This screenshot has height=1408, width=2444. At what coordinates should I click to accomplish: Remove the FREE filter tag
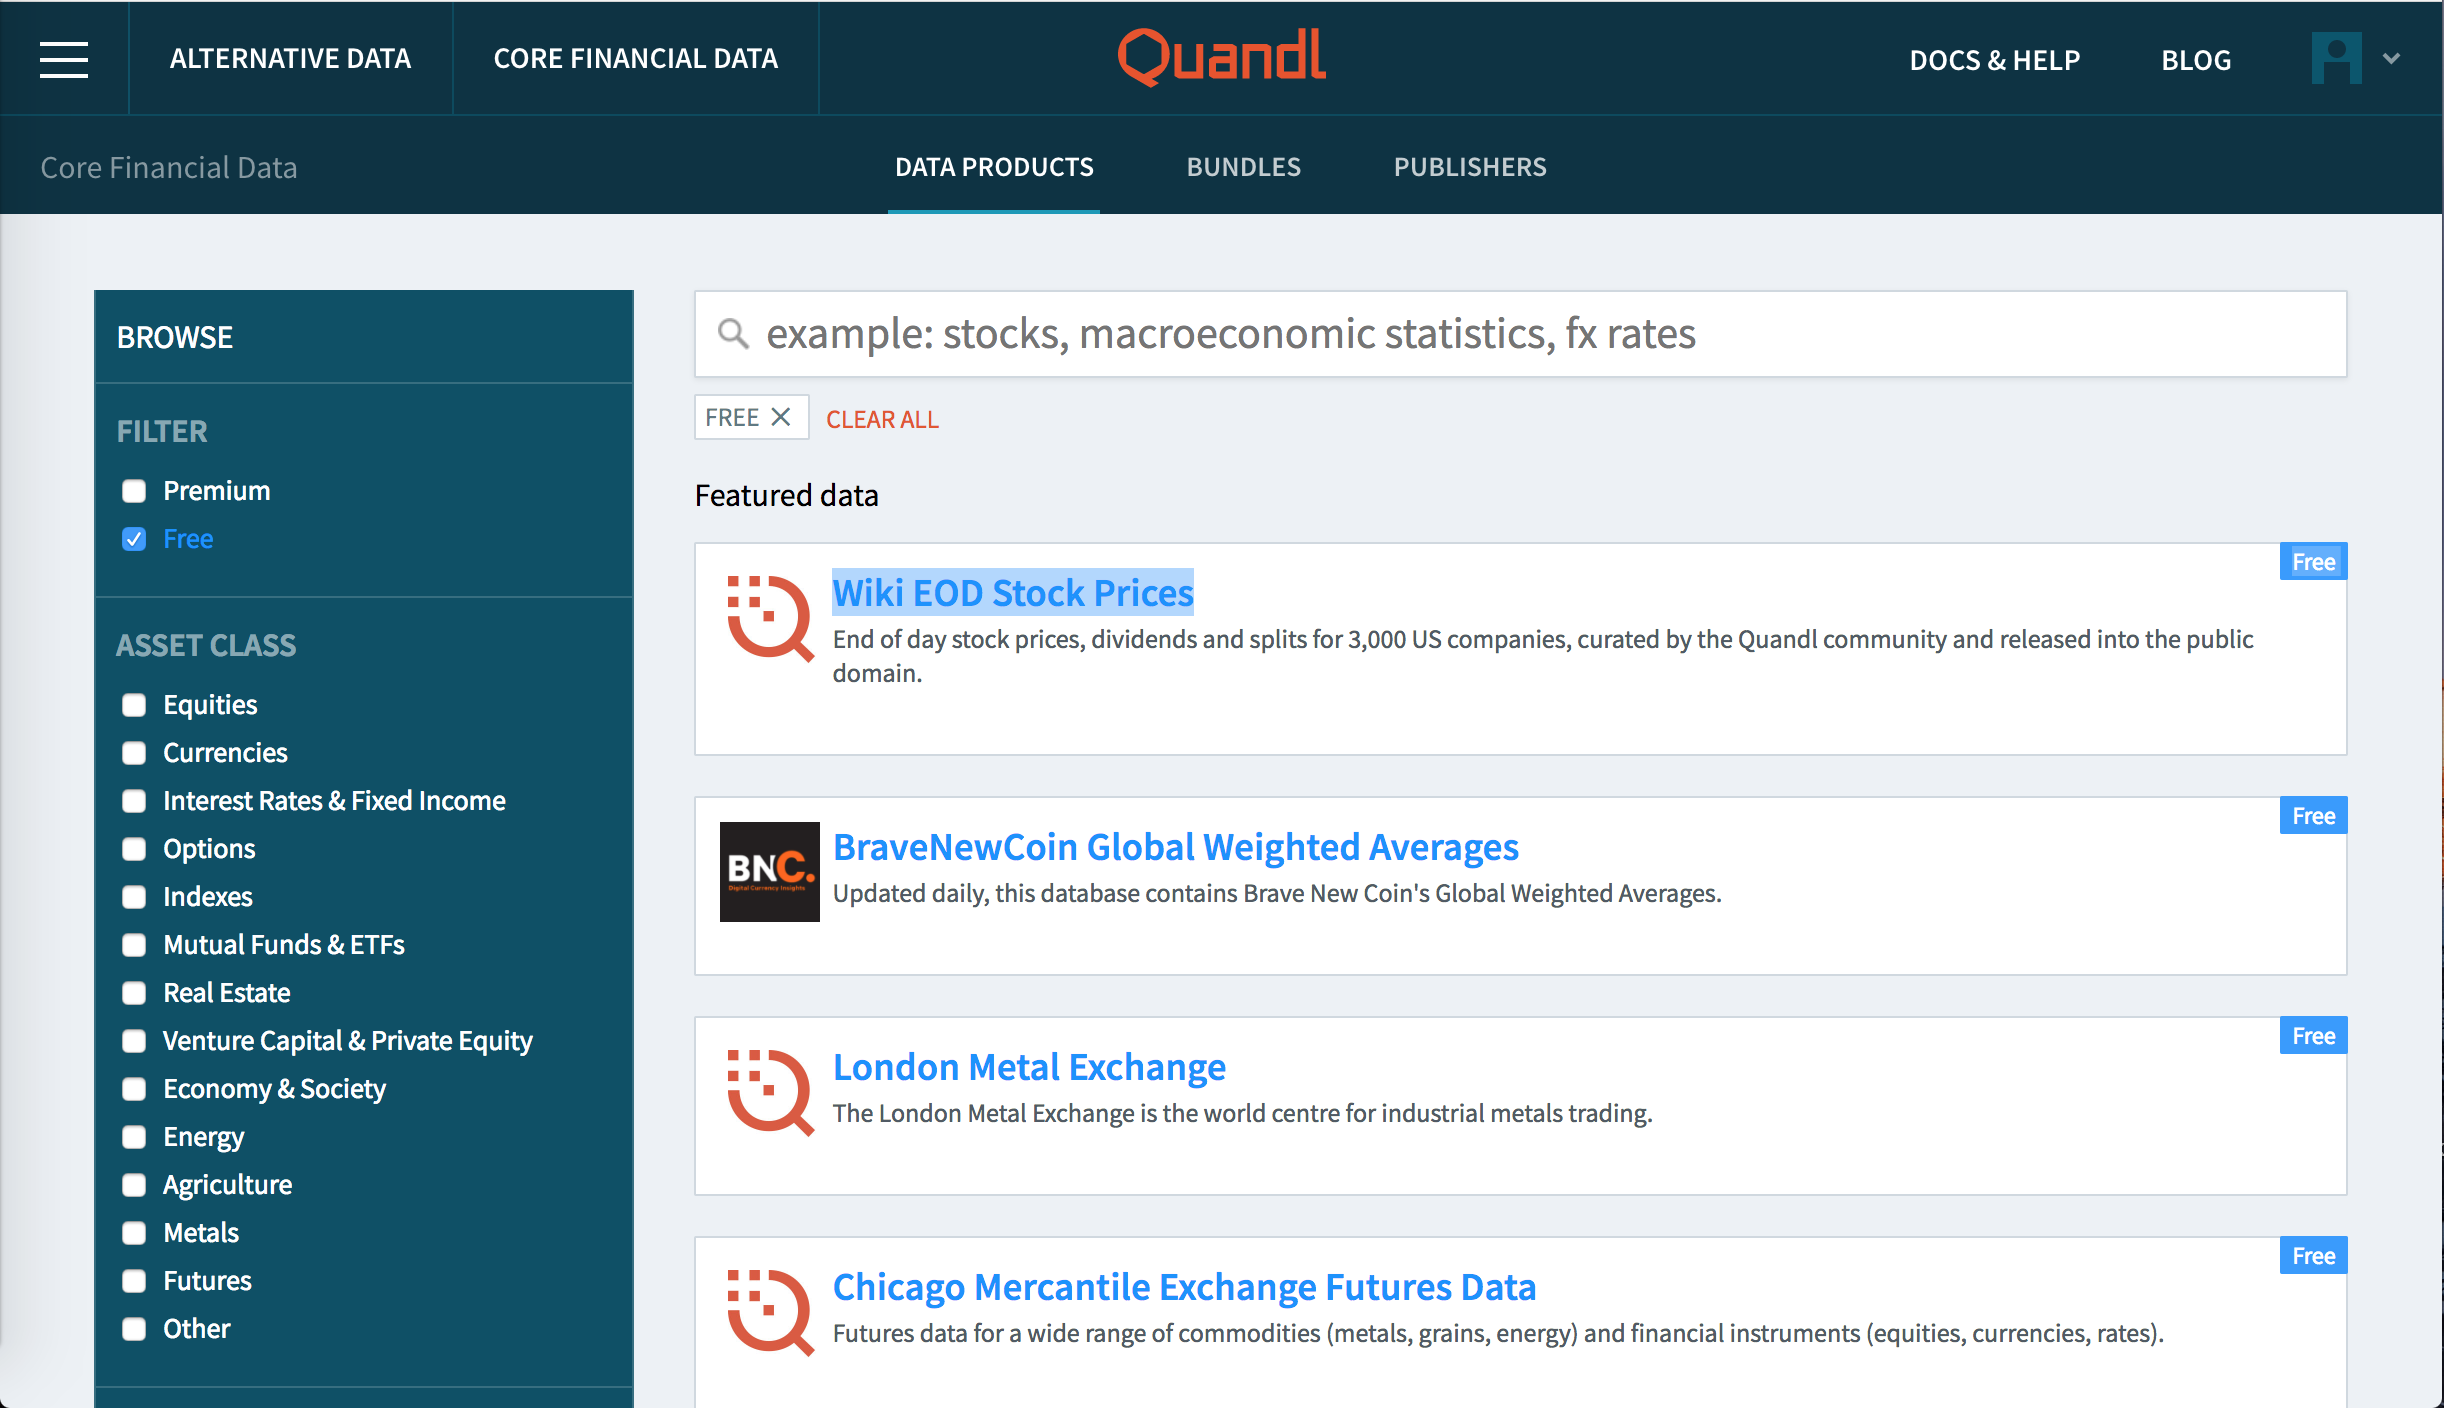782,417
